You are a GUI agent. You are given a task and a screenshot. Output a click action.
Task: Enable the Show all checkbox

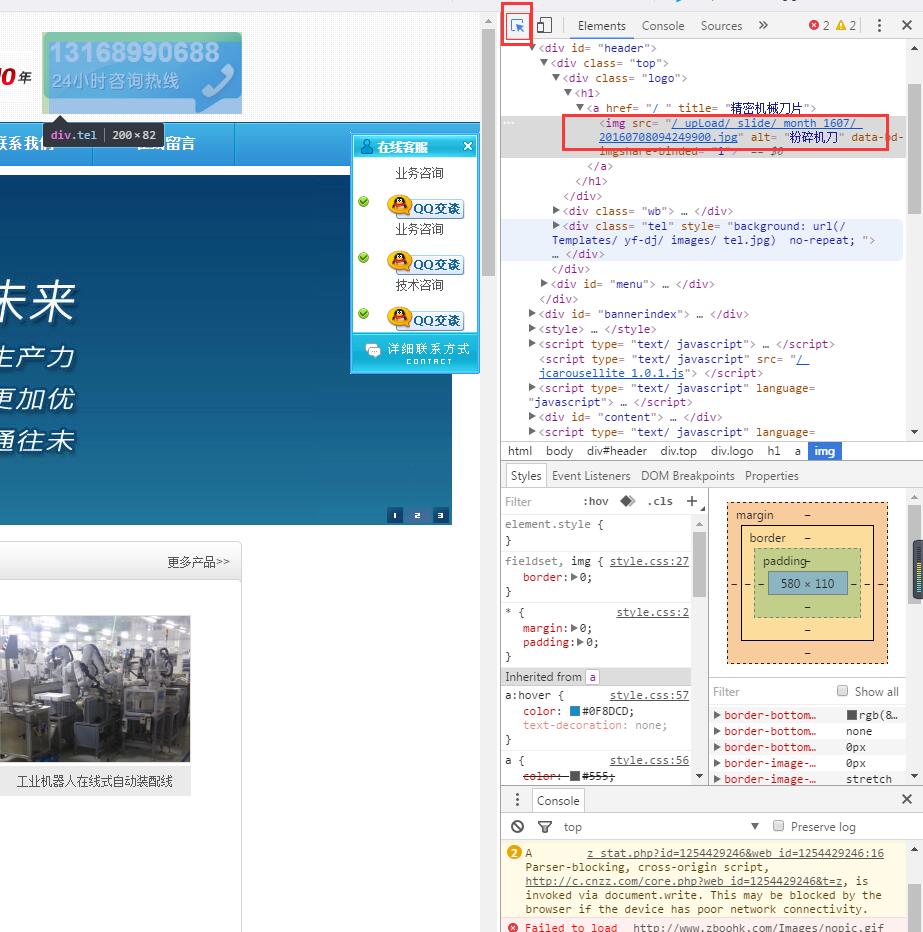(x=842, y=691)
